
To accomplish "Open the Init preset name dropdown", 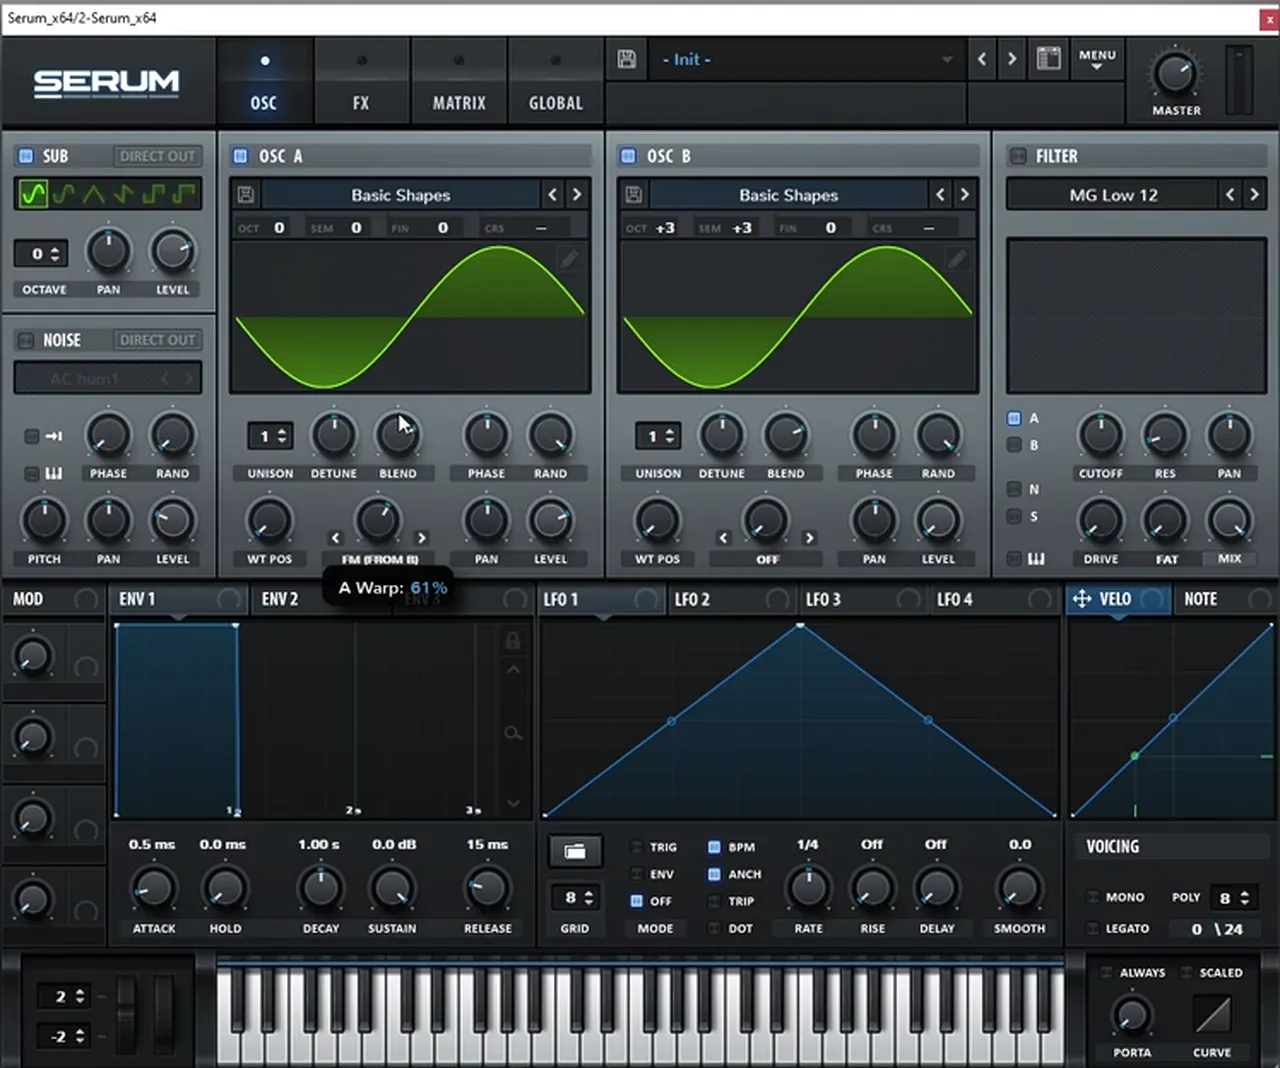I will click(806, 60).
